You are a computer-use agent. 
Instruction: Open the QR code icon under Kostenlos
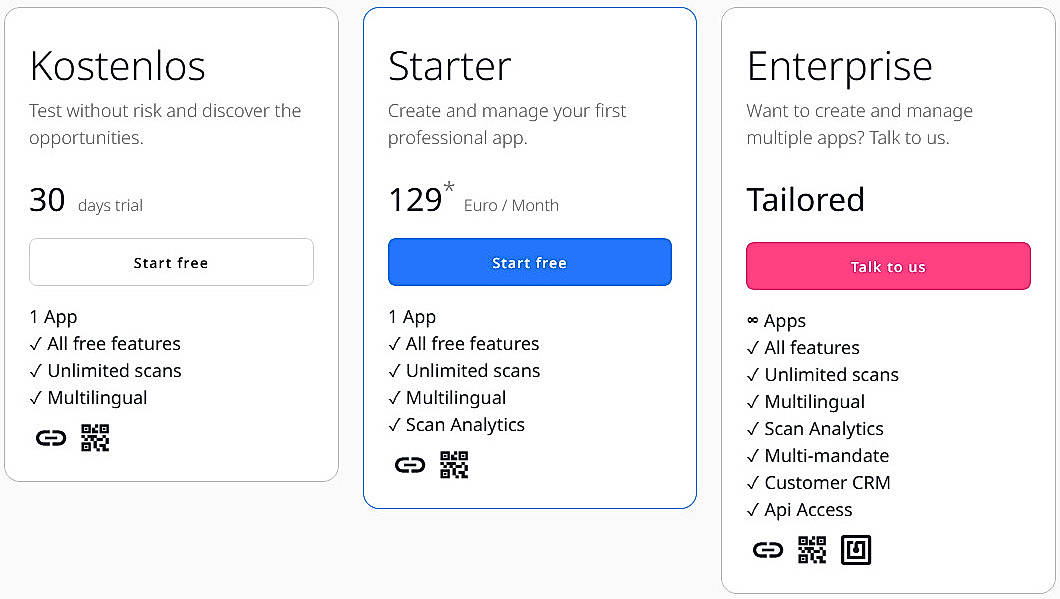(95, 437)
